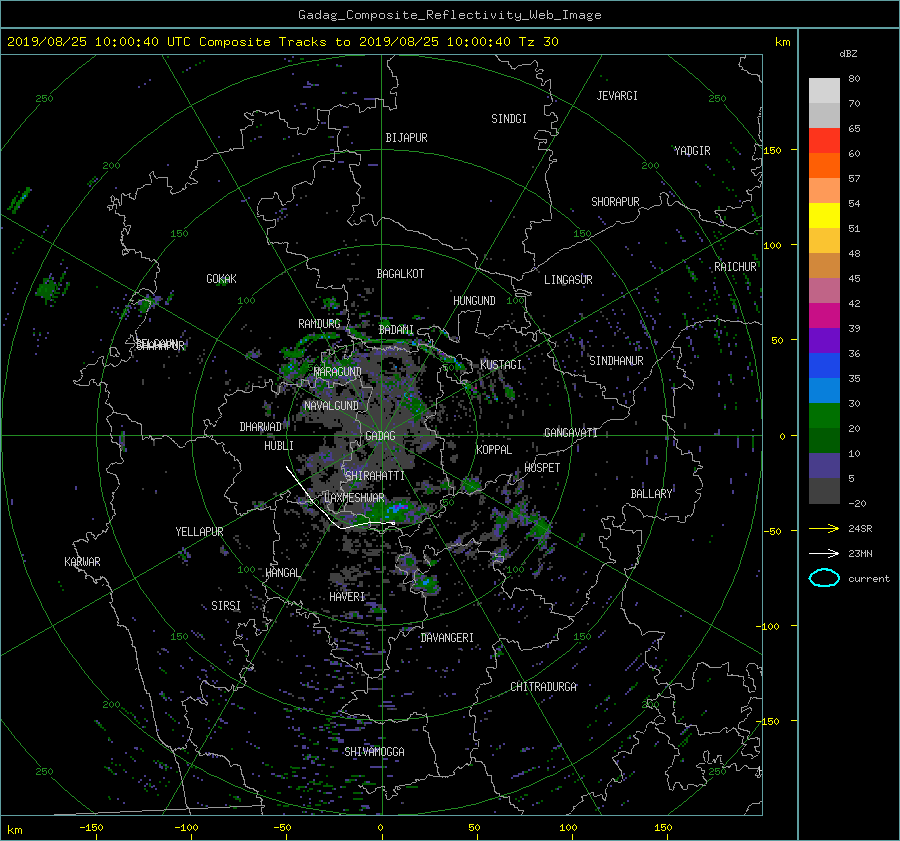Screen dimensions: 900x841
Task: Click the BADAMI city label
Action: [x=396, y=330]
